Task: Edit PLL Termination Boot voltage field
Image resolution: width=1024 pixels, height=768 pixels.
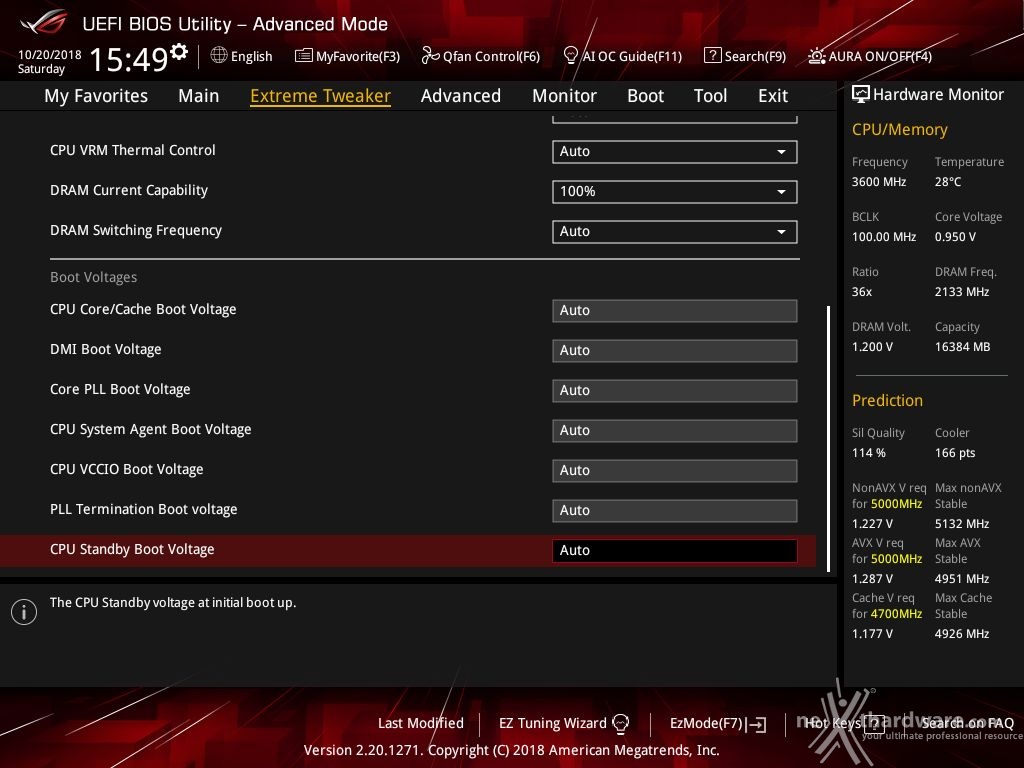Action: tap(674, 510)
